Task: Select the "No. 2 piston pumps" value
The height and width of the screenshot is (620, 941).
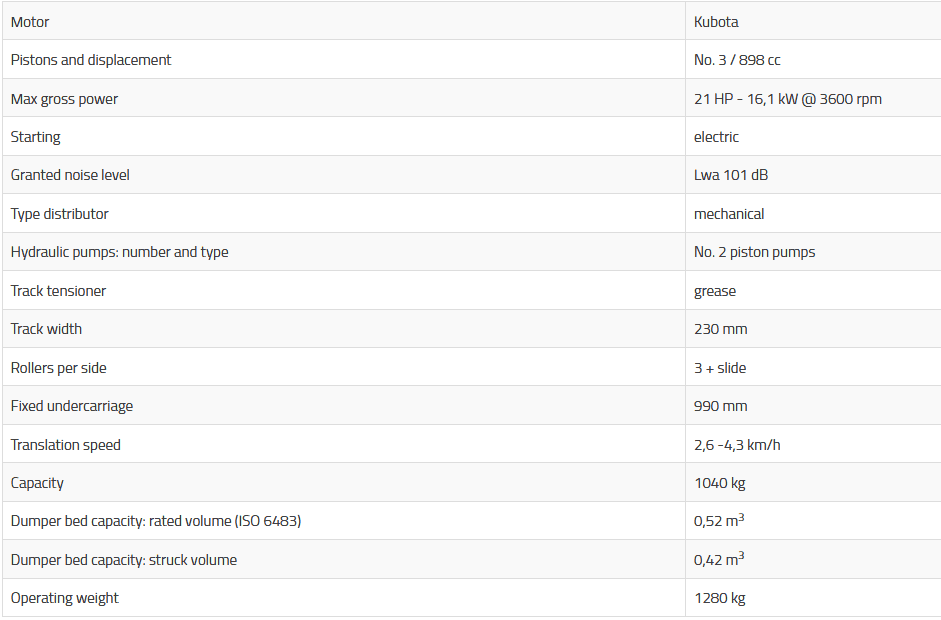Action: pos(754,252)
